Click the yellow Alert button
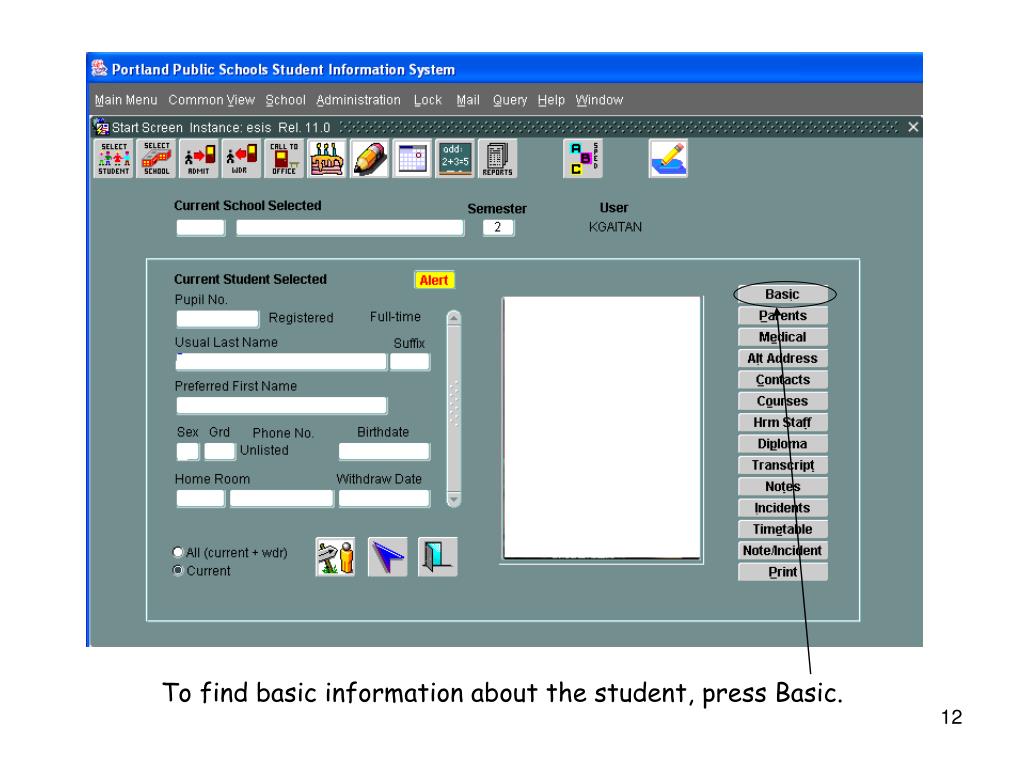Viewport: 1024px width, 768px height. (x=434, y=280)
